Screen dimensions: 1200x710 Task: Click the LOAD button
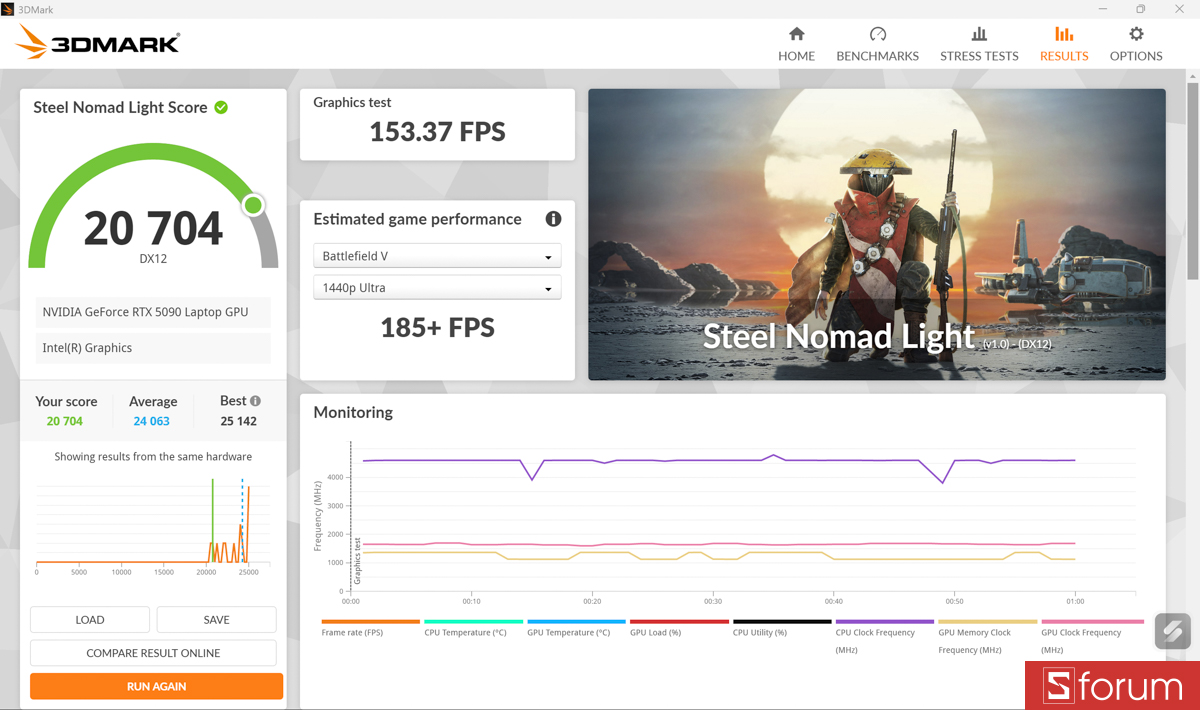[90, 620]
